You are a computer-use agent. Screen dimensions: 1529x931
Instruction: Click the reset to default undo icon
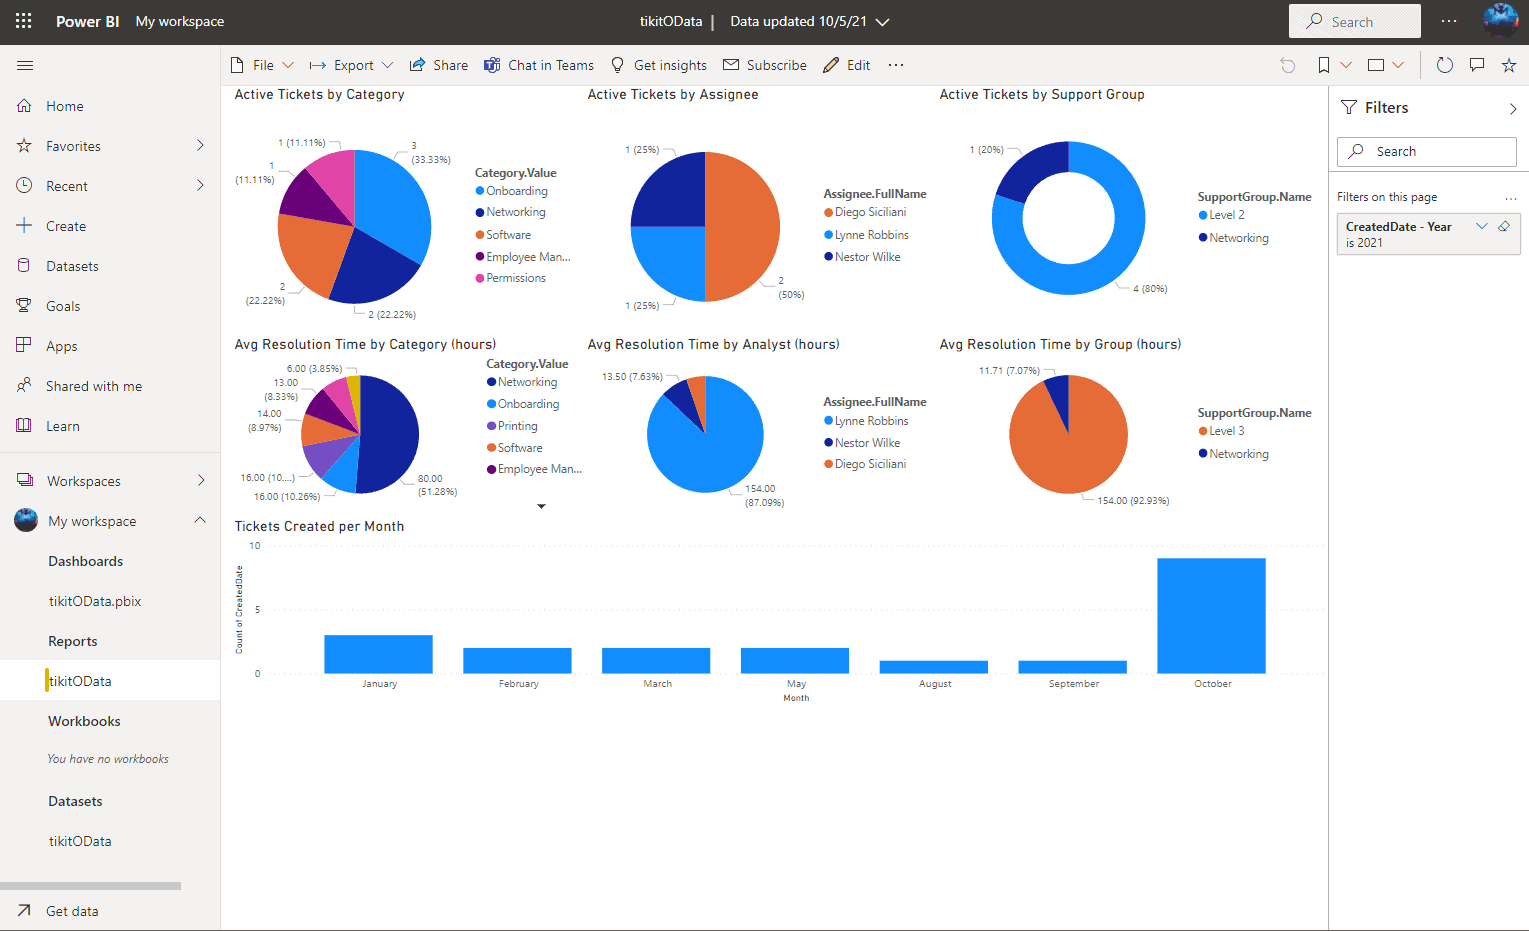coord(1288,65)
